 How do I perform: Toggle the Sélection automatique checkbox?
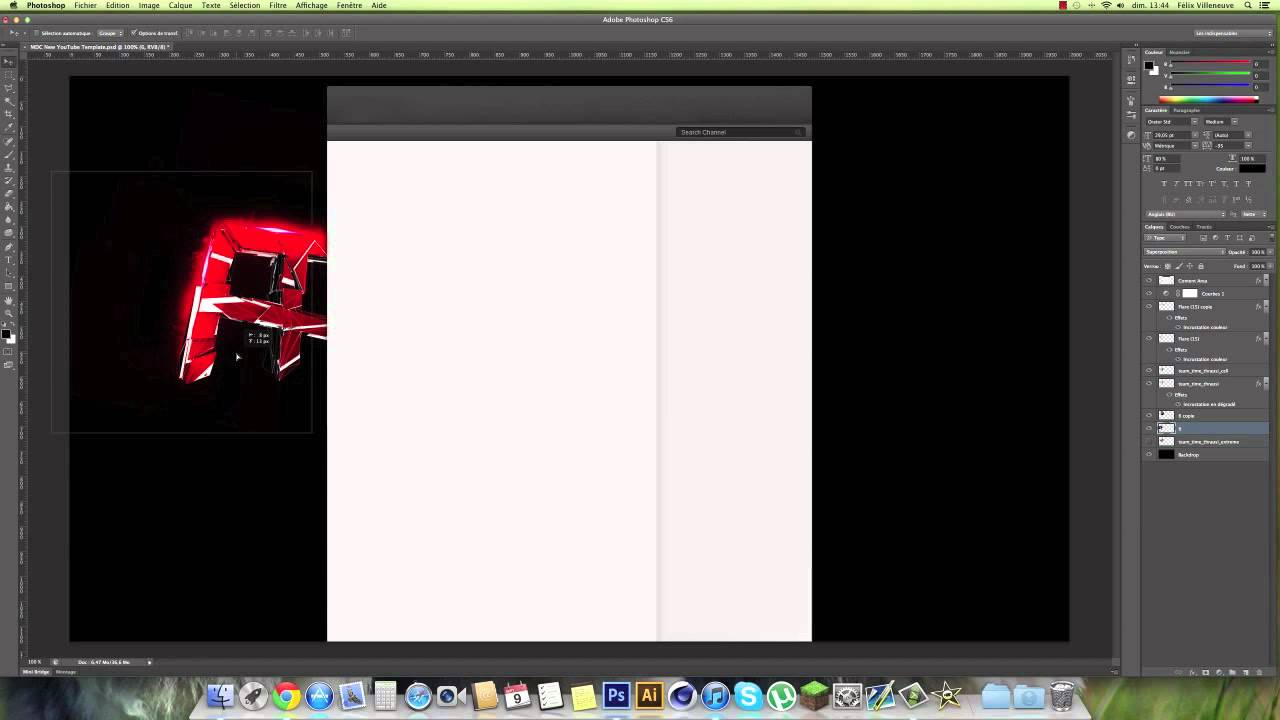(38, 33)
